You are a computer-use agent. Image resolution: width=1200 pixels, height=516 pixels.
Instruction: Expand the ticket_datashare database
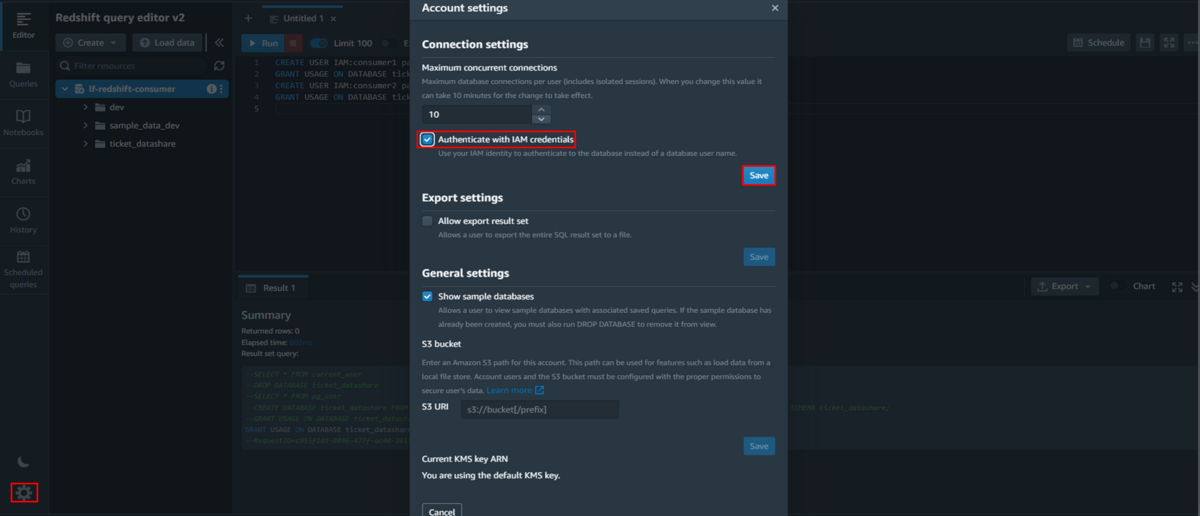[86, 144]
